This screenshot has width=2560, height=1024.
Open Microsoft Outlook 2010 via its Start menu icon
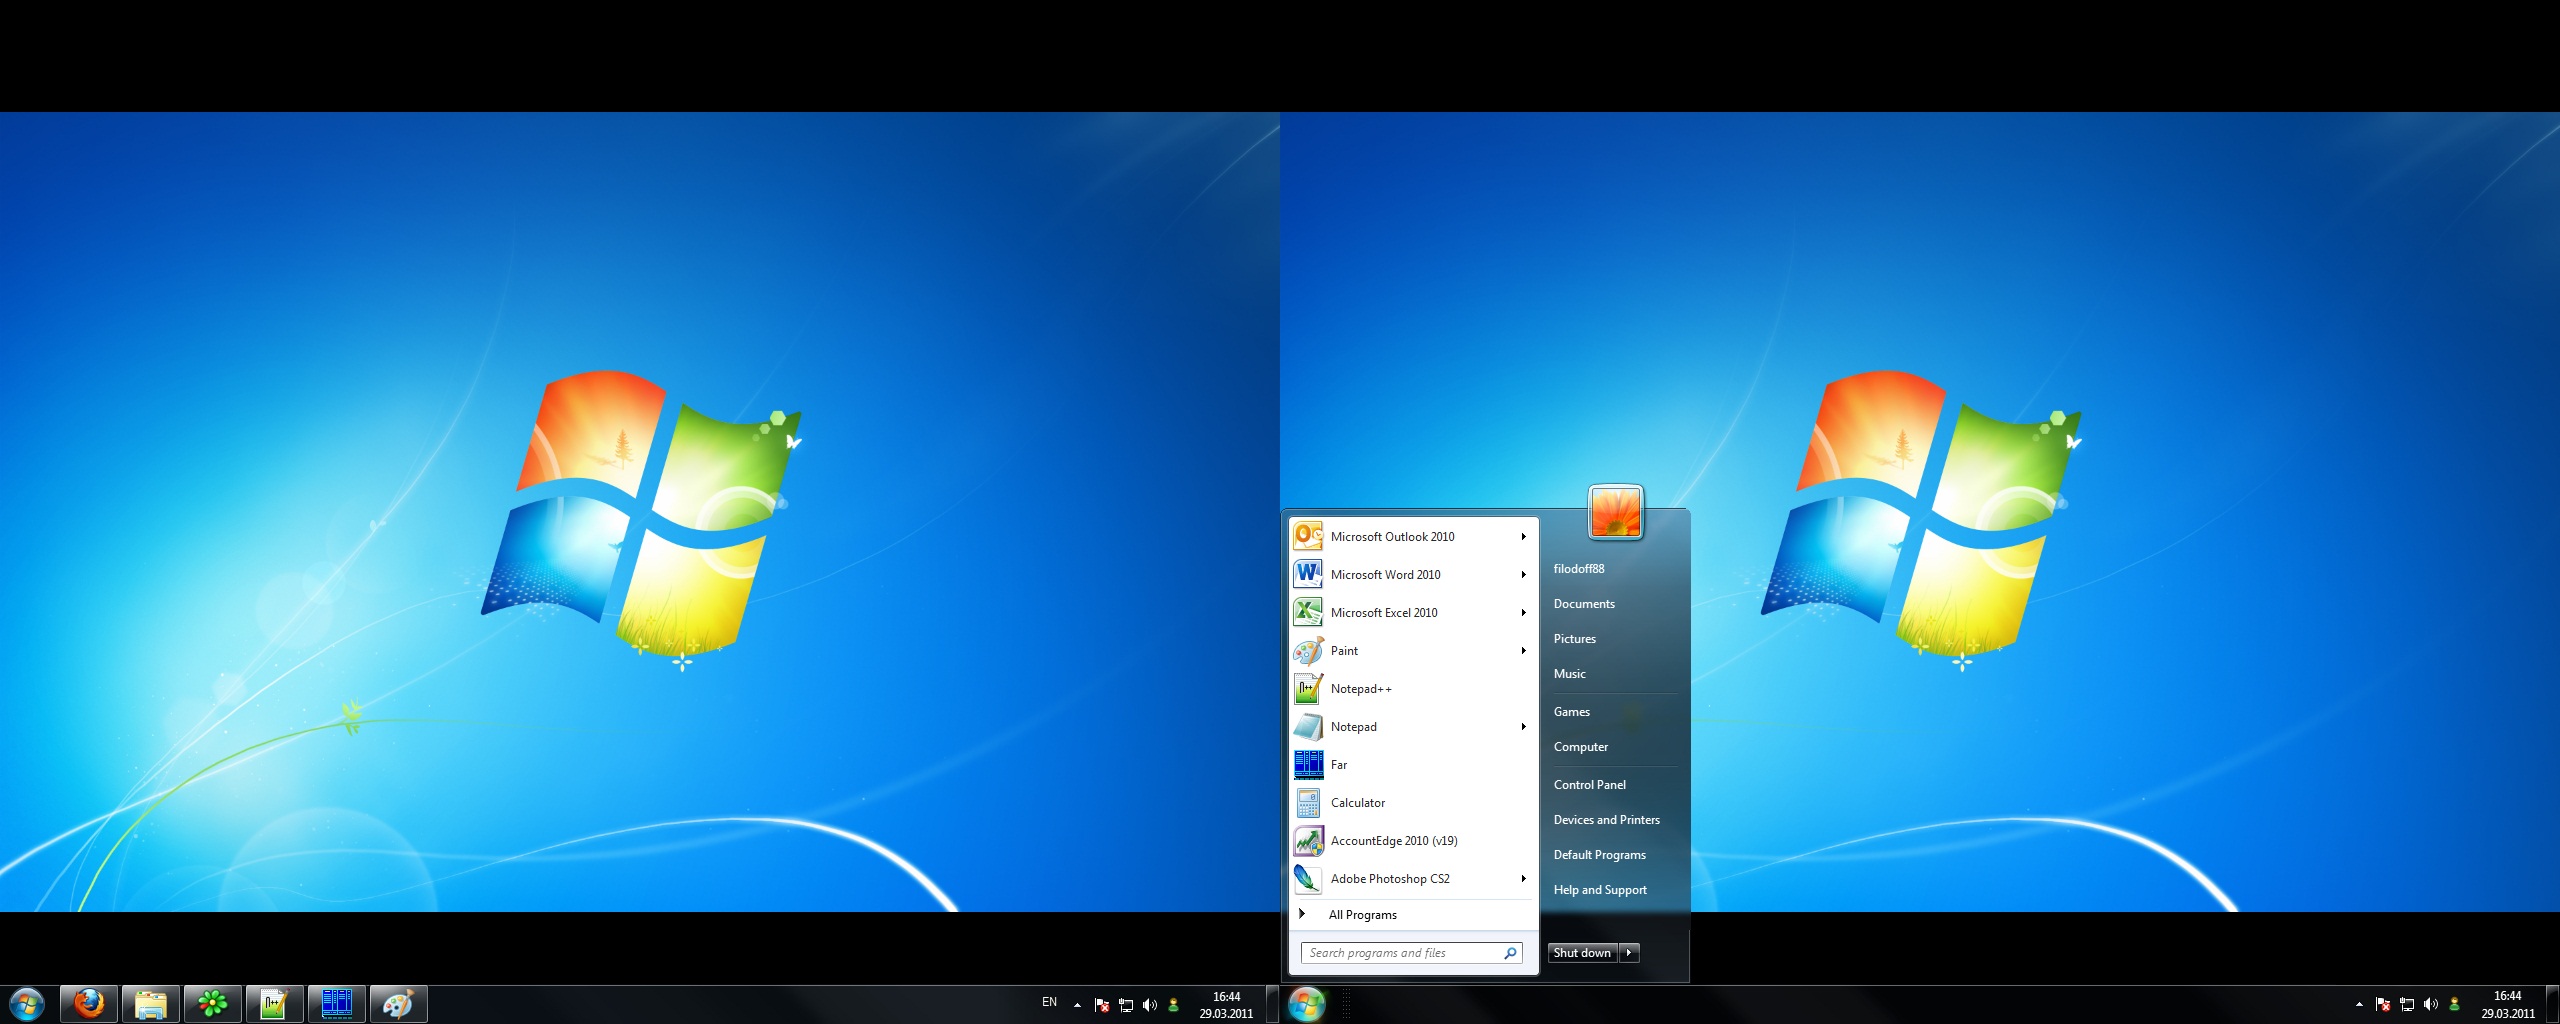1308,537
